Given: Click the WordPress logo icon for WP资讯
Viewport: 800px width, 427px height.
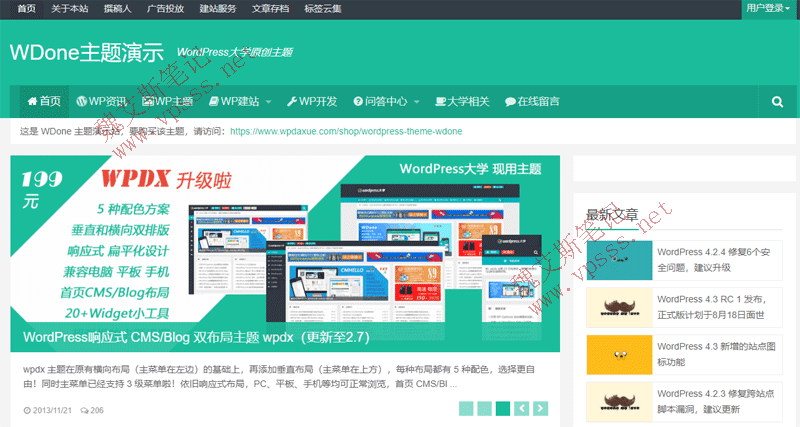Looking at the screenshot, I should click(82, 101).
